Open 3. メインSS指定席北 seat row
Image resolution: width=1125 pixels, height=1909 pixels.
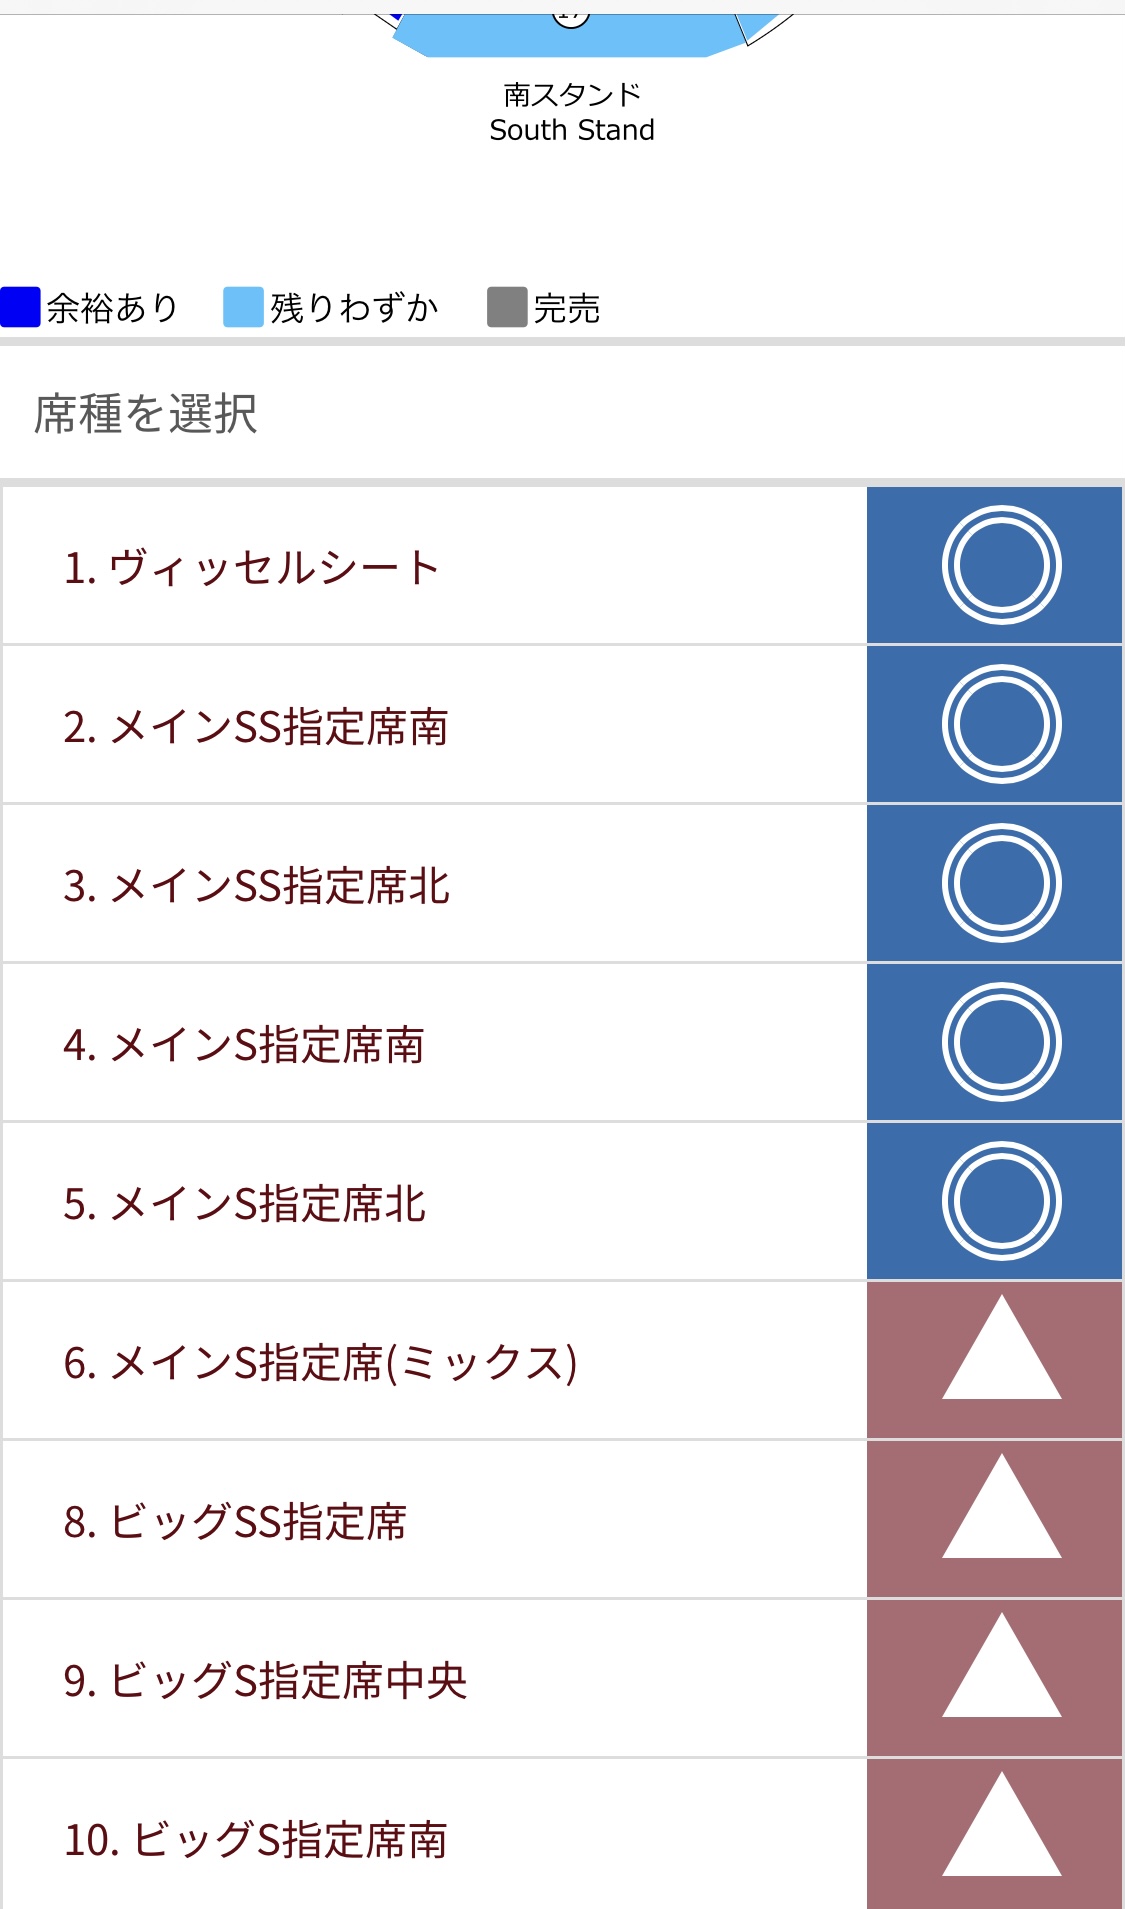click(x=256, y=886)
